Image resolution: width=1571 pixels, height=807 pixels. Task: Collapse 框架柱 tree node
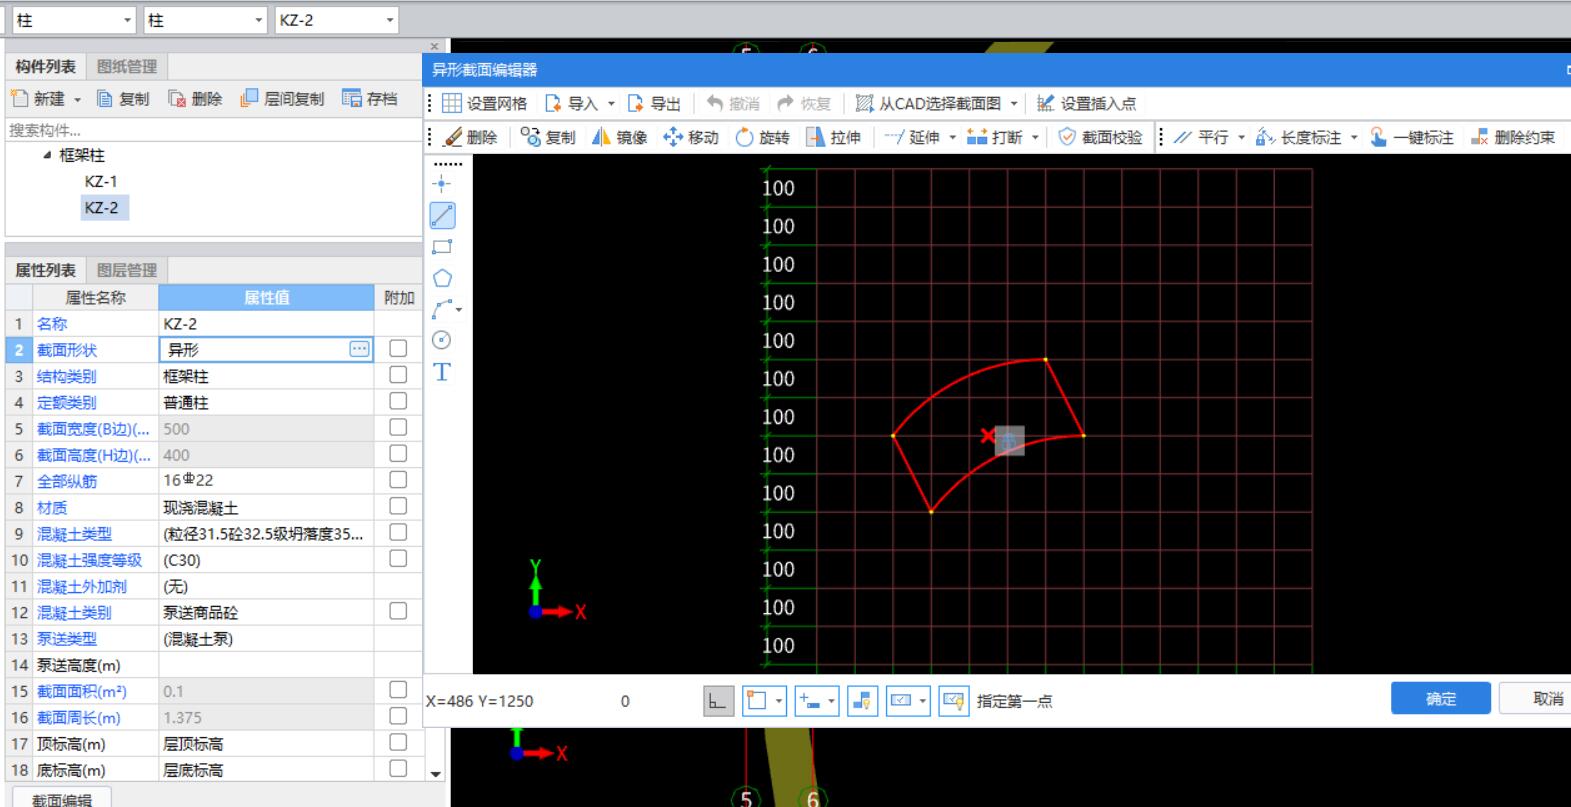(47, 155)
